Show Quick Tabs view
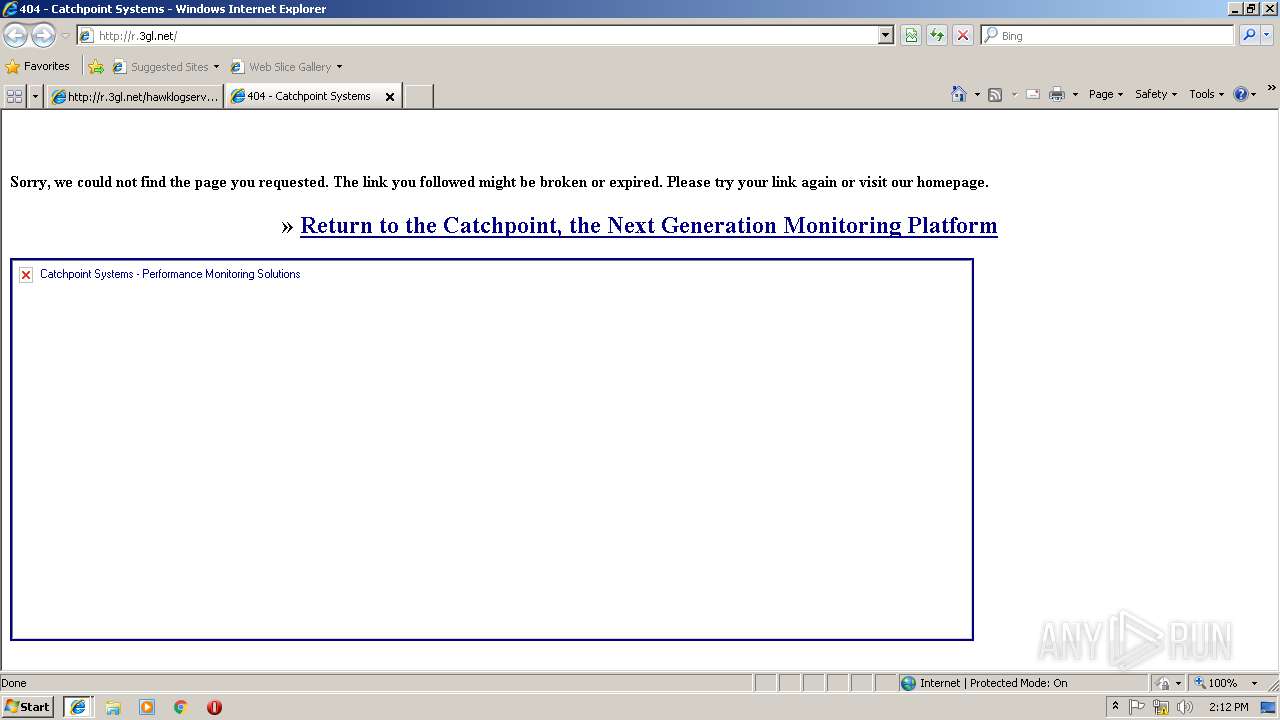This screenshot has height=720, width=1280. (x=14, y=96)
